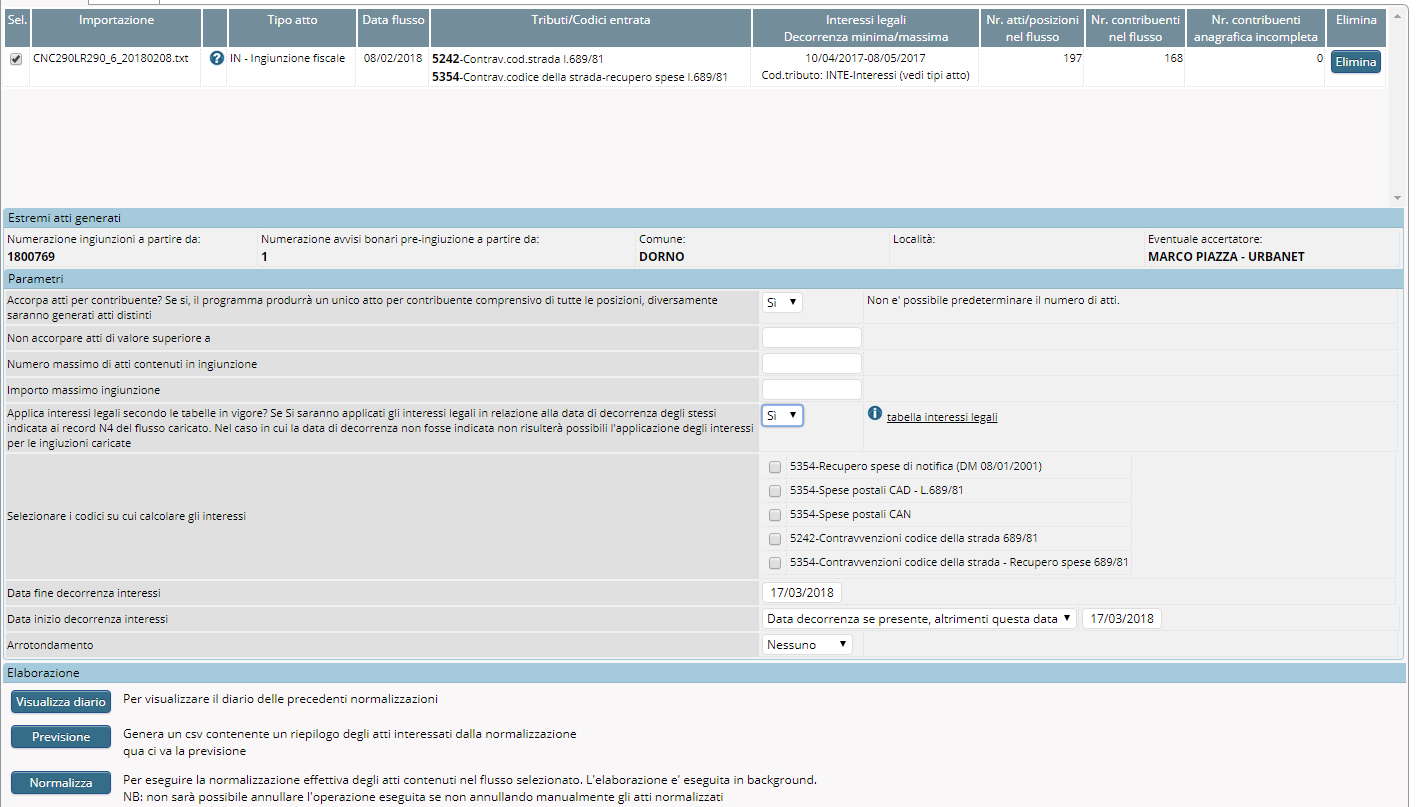Viewport: 1417px width, 807px height.
Task: Select 5242-Contravvenzioni codice della strada checkbox
Action: tap(775, 539)
